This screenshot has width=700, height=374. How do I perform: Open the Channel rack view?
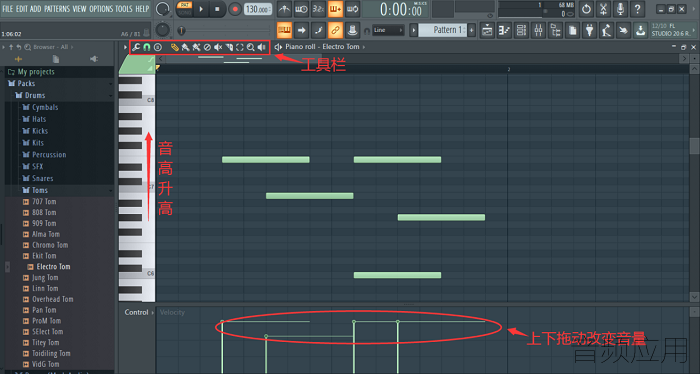coord(521,30)
